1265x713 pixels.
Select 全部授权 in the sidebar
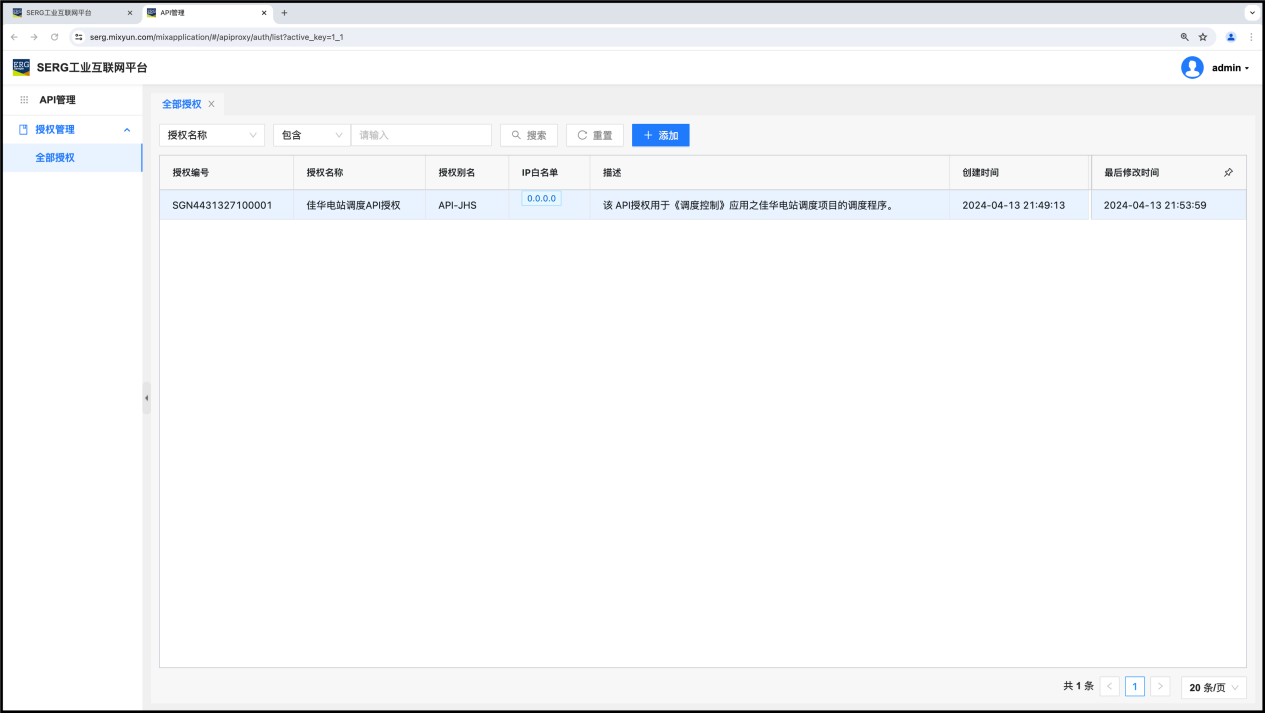click(55, 158)
